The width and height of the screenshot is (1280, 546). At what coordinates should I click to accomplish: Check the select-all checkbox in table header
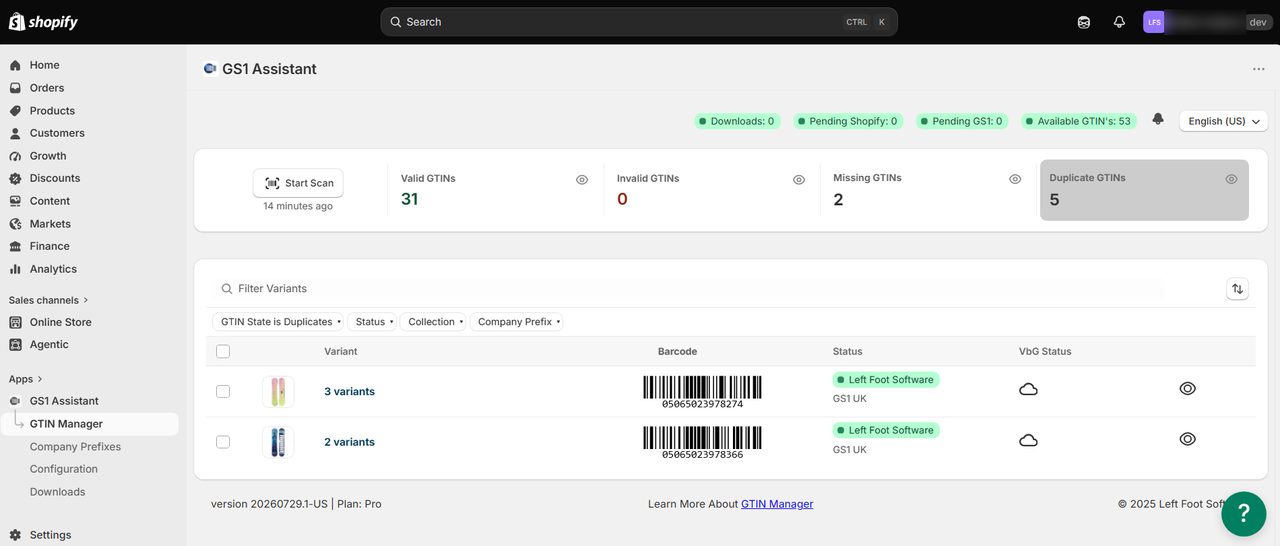click(x=223, y=351)
